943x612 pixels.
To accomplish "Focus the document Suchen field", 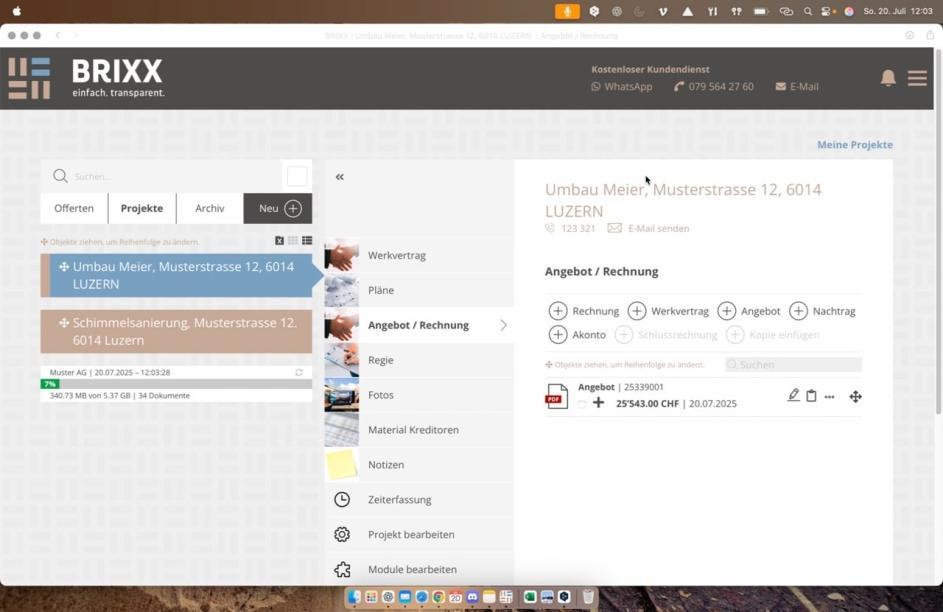I will click(x=793, y=364).
